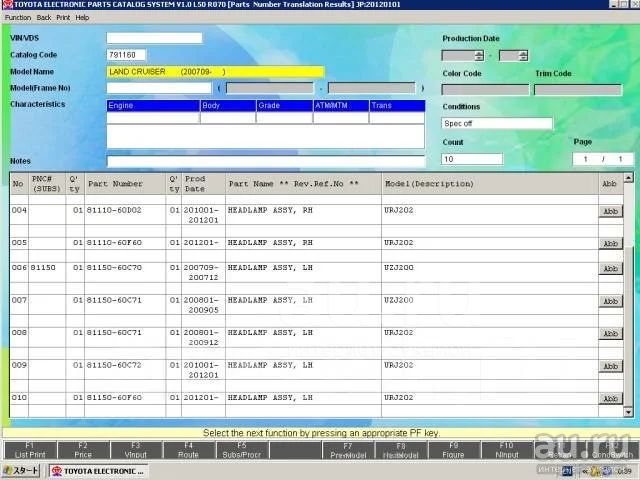
Task: Click the Trim Code field
Action: click(x=578, y=89)
